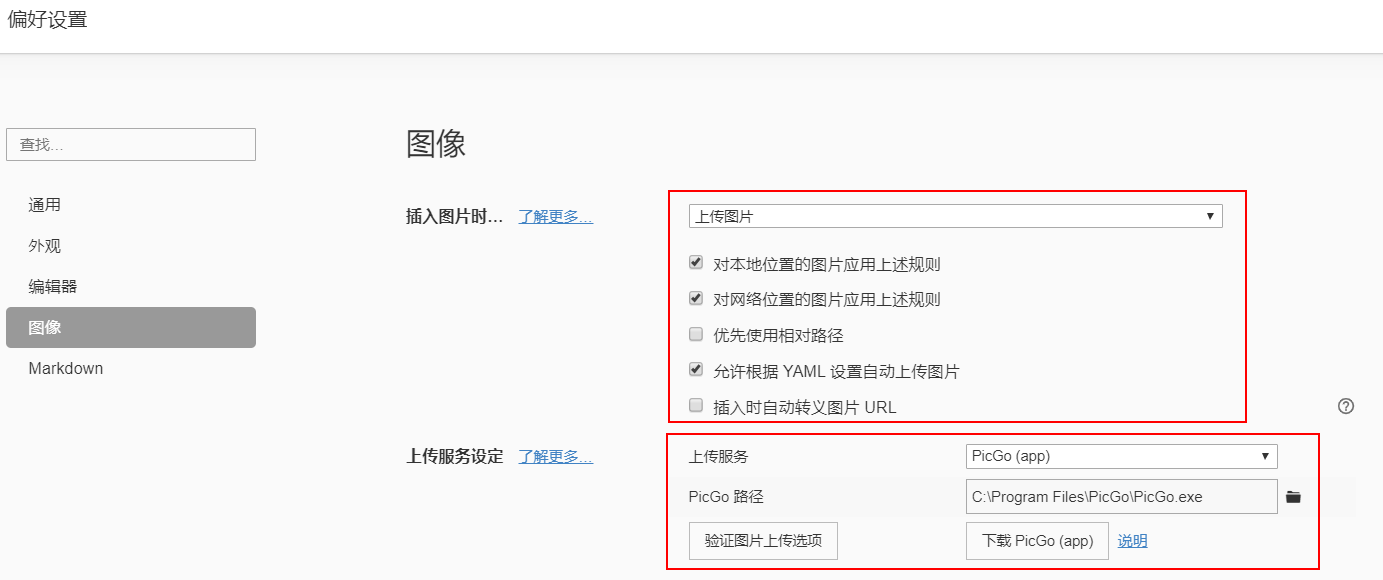Click the PicGo 路径 label
Image resolution: width=1383 pixels, height=580 pixels.
(726, 497)
